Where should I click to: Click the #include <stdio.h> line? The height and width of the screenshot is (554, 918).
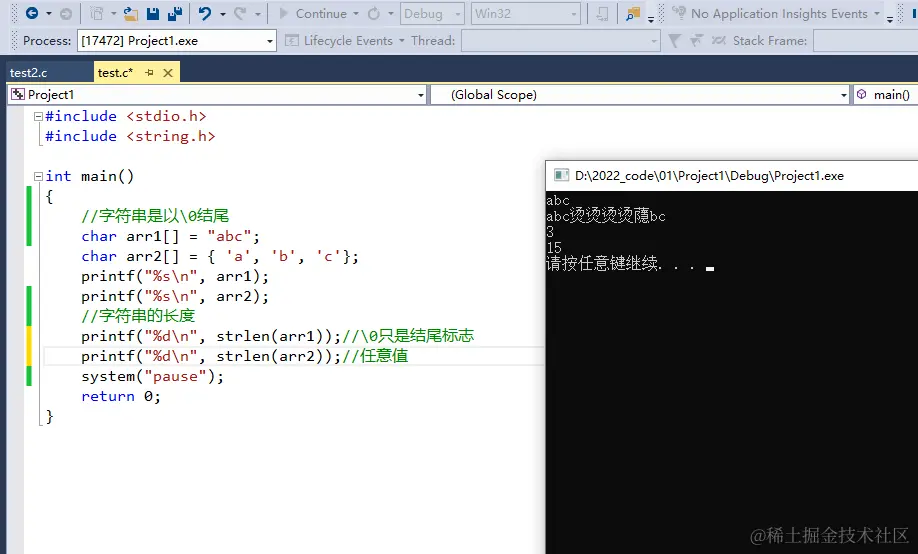pyautogui.click(x=126, y=117)
